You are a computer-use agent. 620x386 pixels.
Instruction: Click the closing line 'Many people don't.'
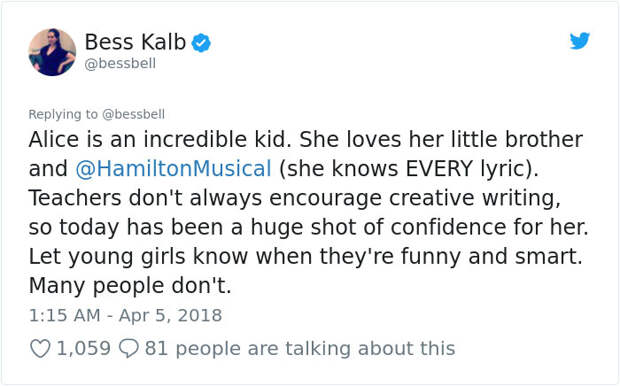(x=130, y=286)
